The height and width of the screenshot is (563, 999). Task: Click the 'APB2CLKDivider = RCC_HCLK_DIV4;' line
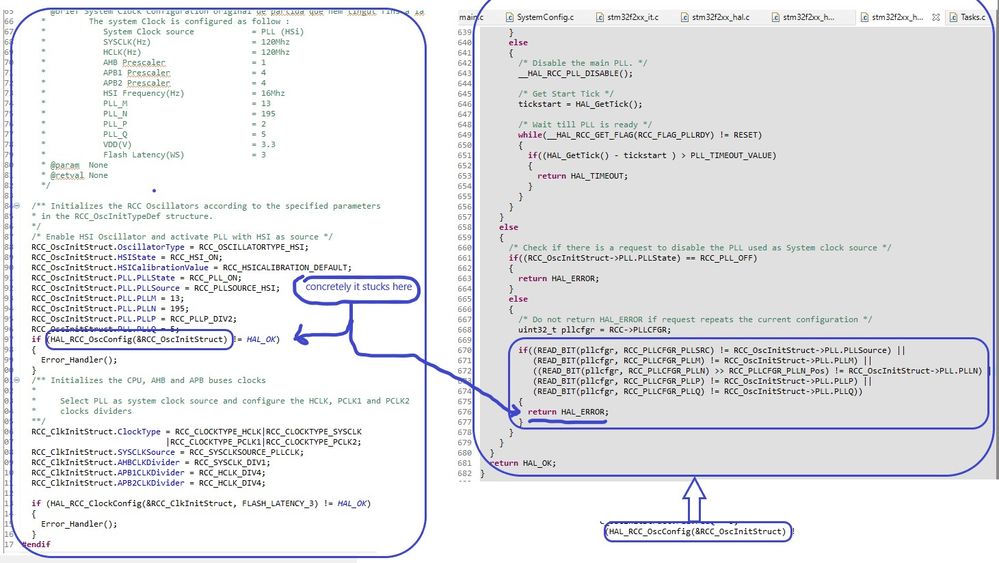[148, 483]
